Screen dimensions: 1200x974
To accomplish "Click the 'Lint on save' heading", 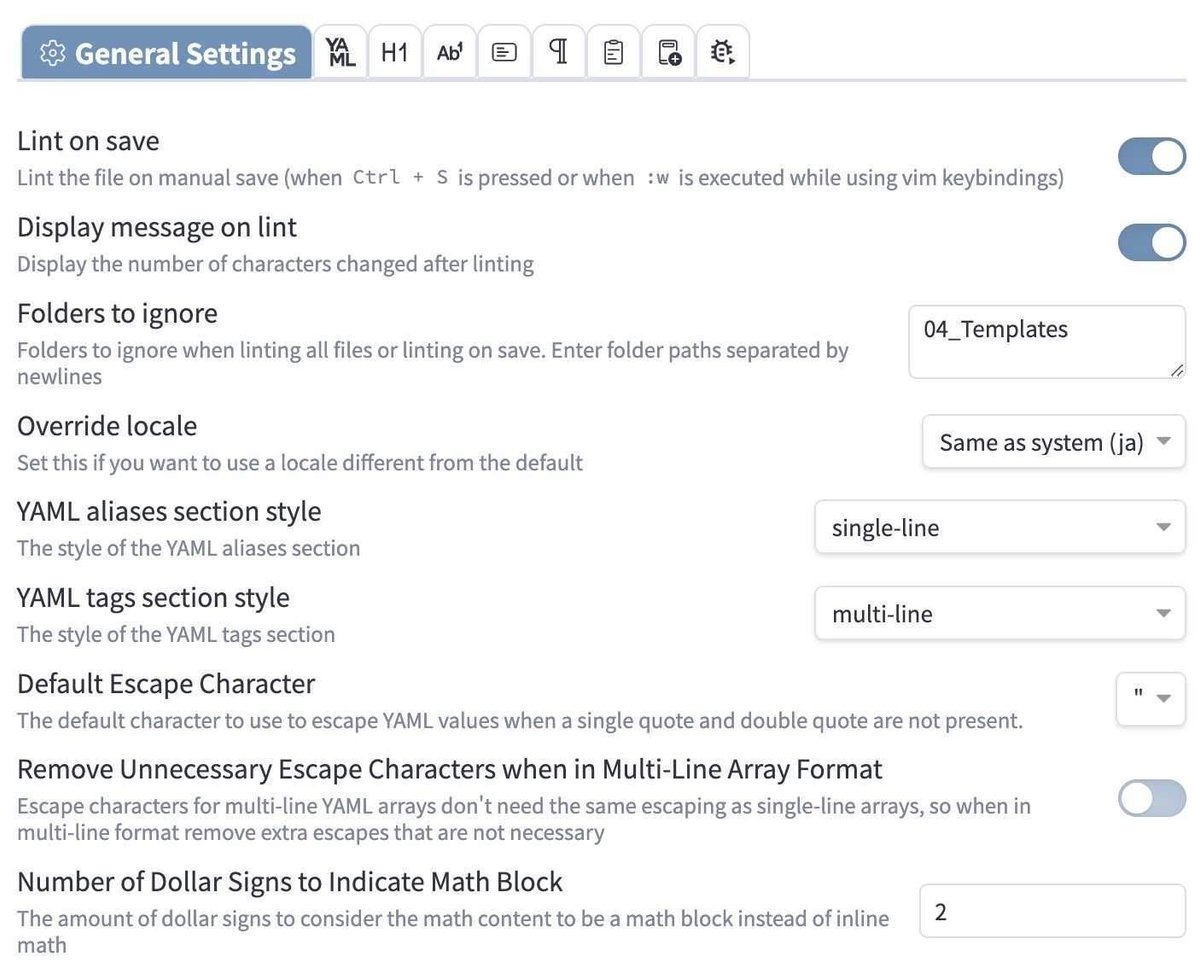I will (x=88, y=141).
